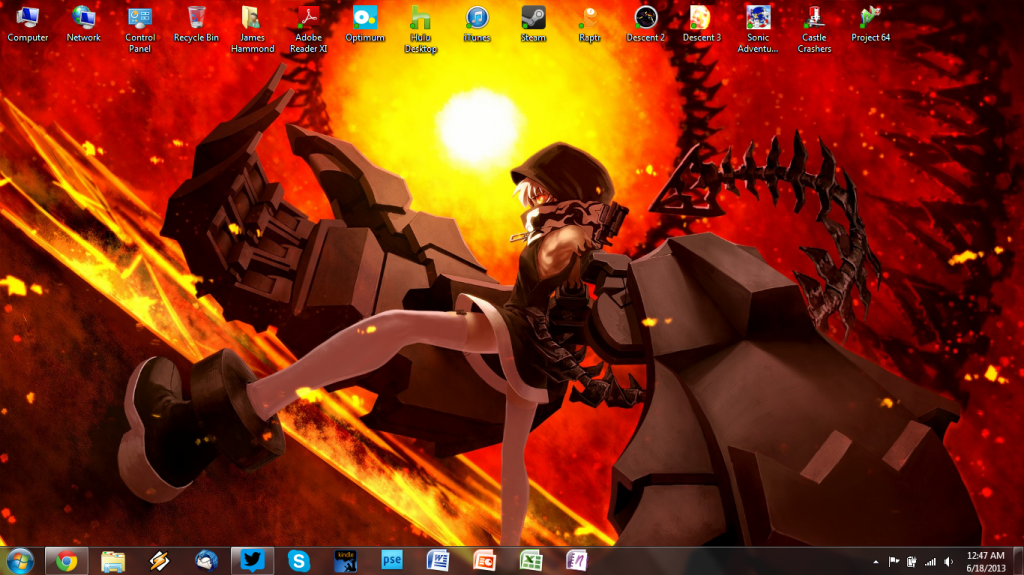This screenshot has height=575, width=1024.
Task: Select the iTunes desktop shortcut
Action: point(477,25)
